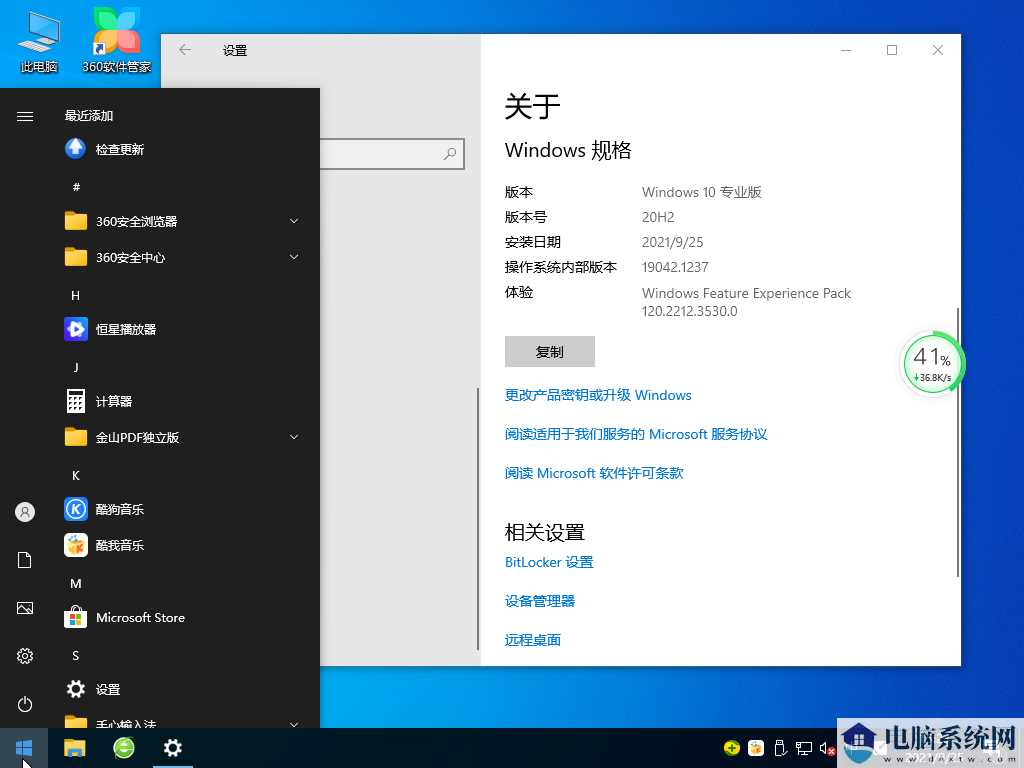Click the 复制 copy button
Image resolution: width=1024 pixels, height=768 pixels.
[550, 351]
